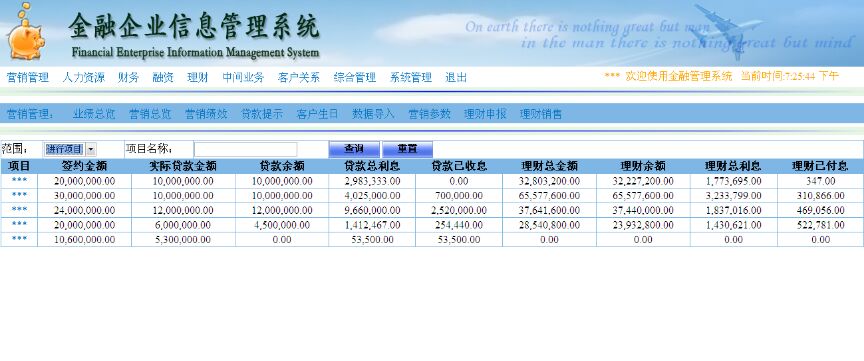Select the 1,412,467.00 interest cell
The height and width of the screenshot is (361, 864).
coord(372,225)
